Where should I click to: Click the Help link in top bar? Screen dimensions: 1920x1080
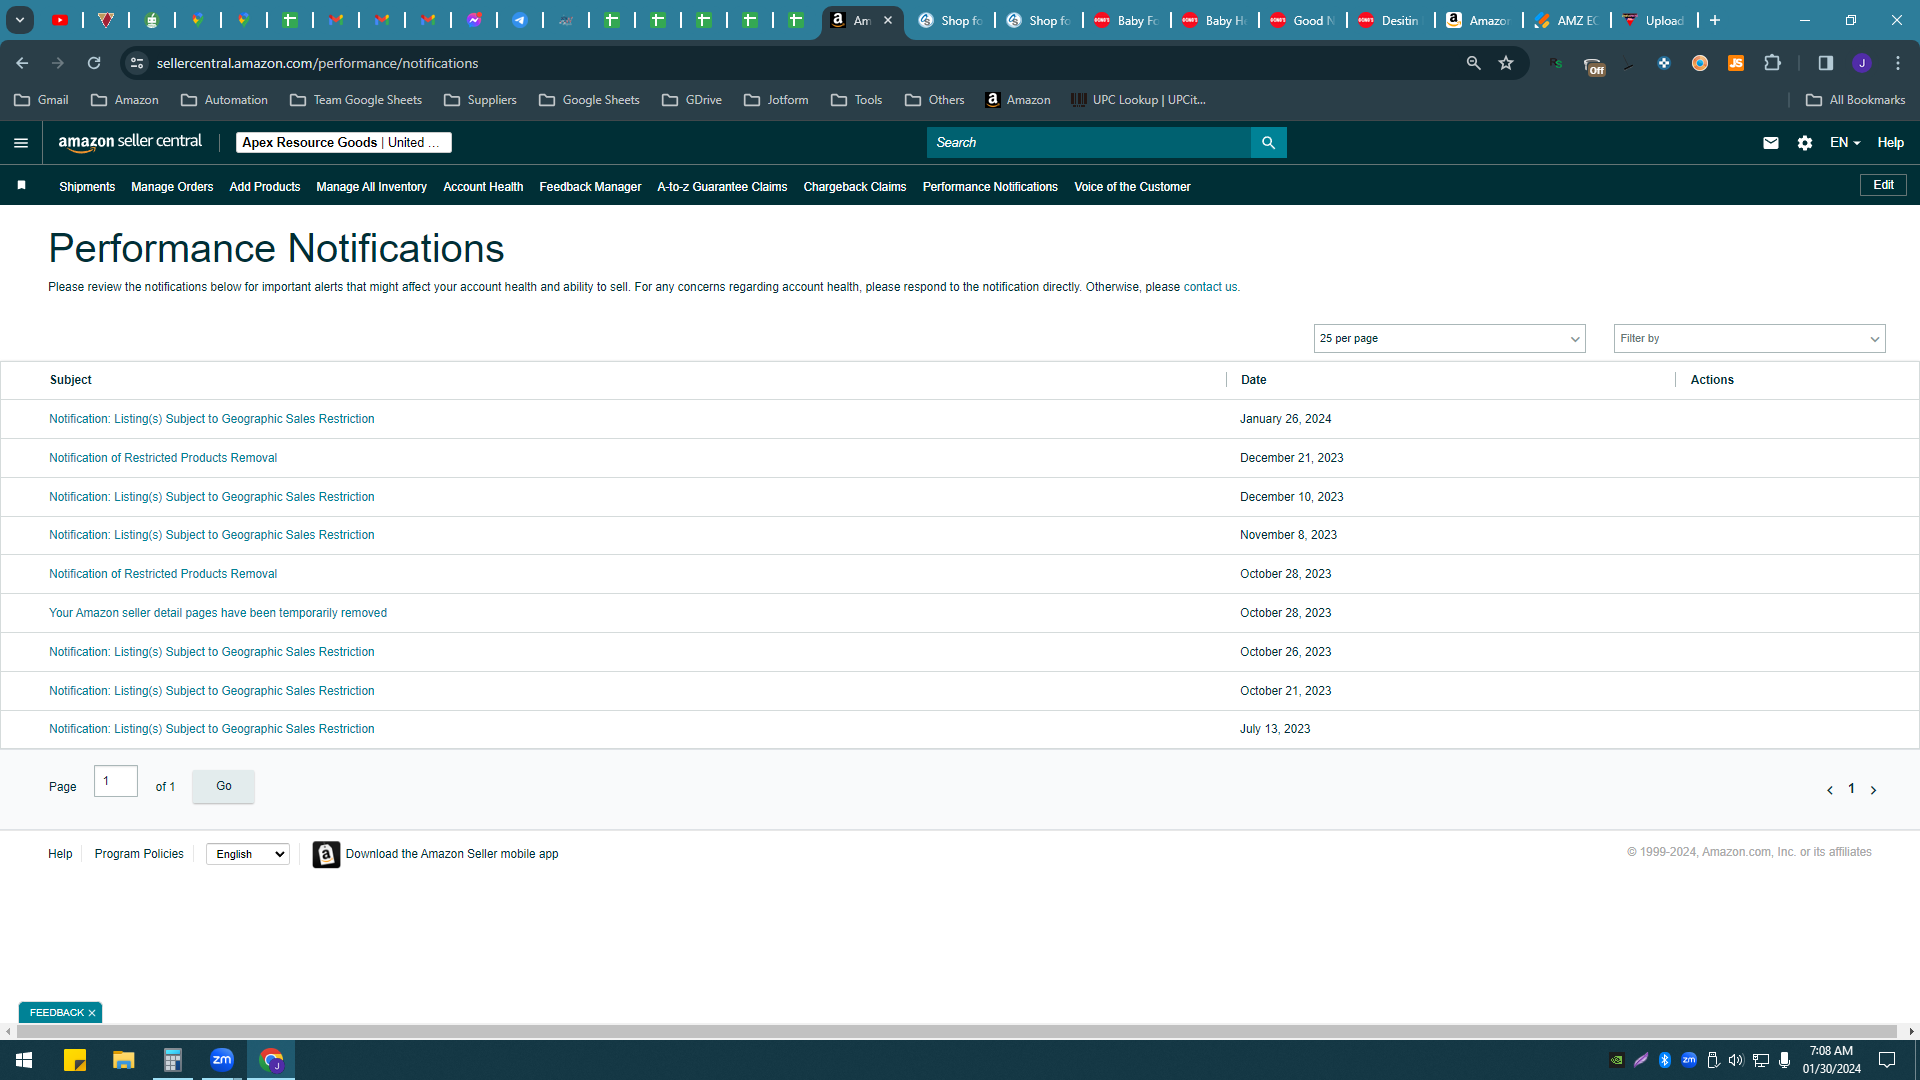pos(1890,143)
